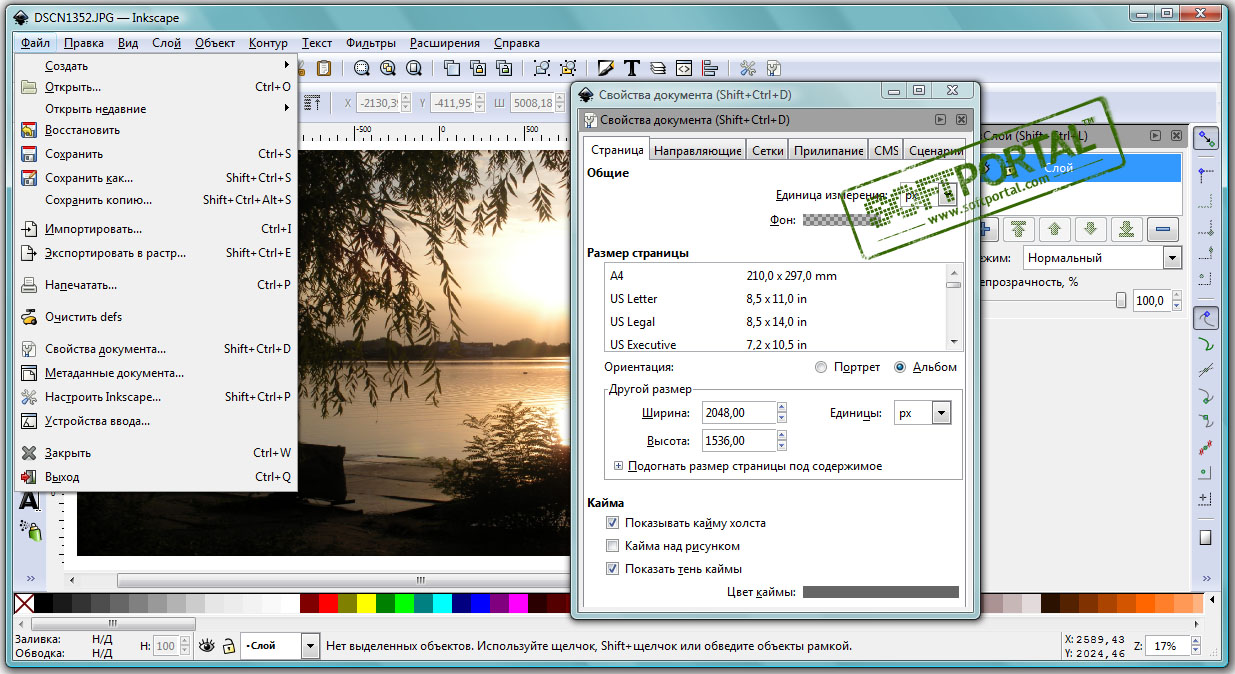1235x674 pixels.
Task: Open the "Правка" menu
Action: 84,43
